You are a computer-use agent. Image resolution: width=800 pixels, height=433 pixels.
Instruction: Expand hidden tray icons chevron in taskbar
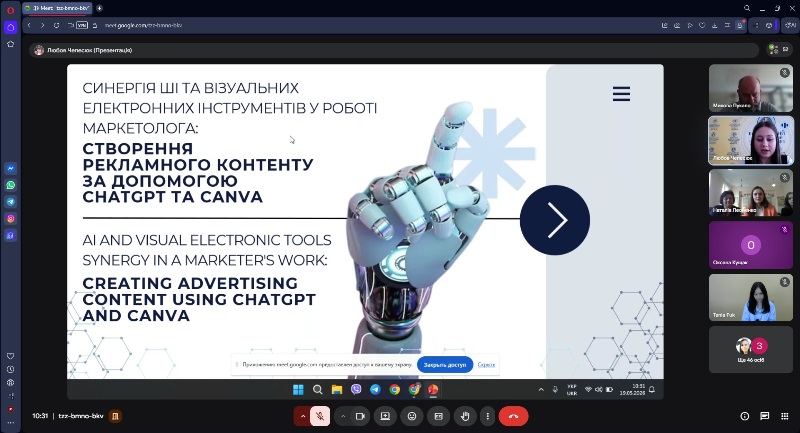(541, 390)
